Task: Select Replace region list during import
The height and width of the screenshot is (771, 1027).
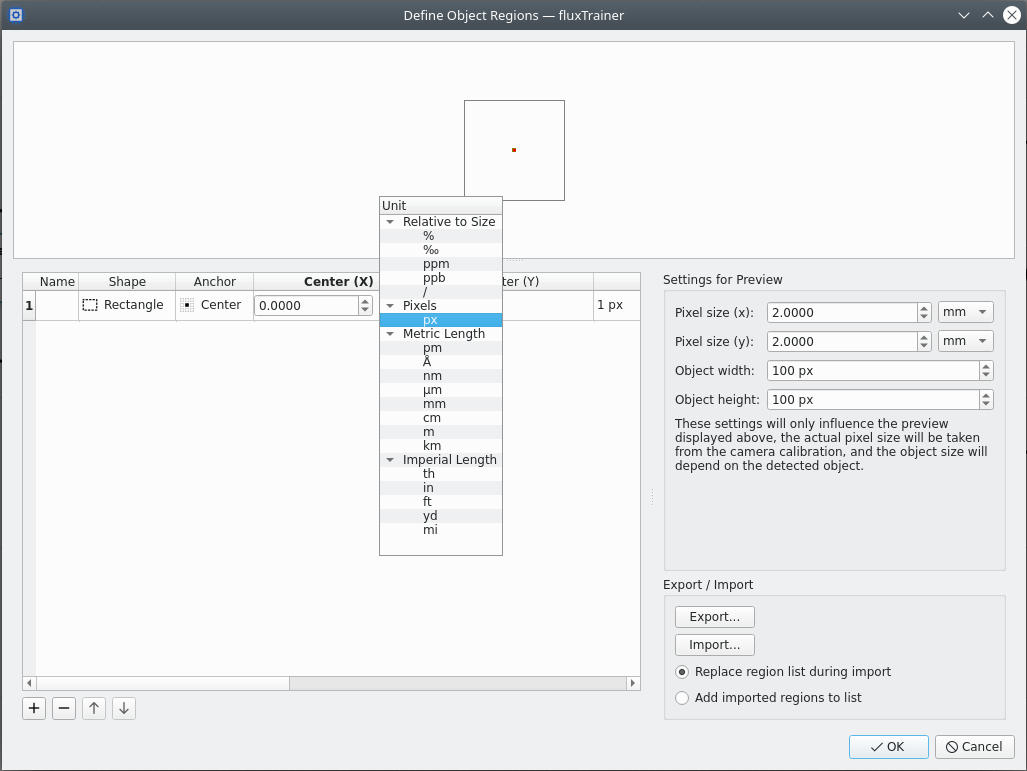Action: tap(682, 672)
